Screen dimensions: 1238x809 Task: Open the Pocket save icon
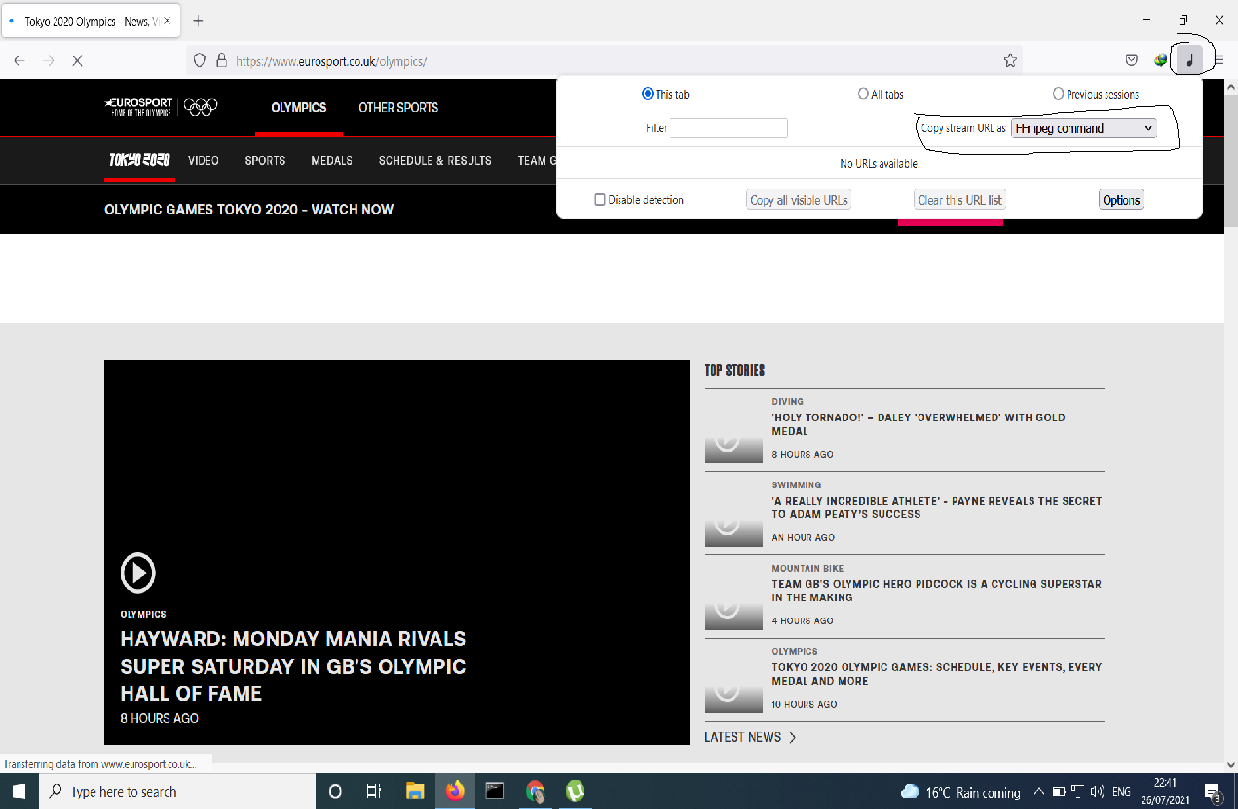1131,60
